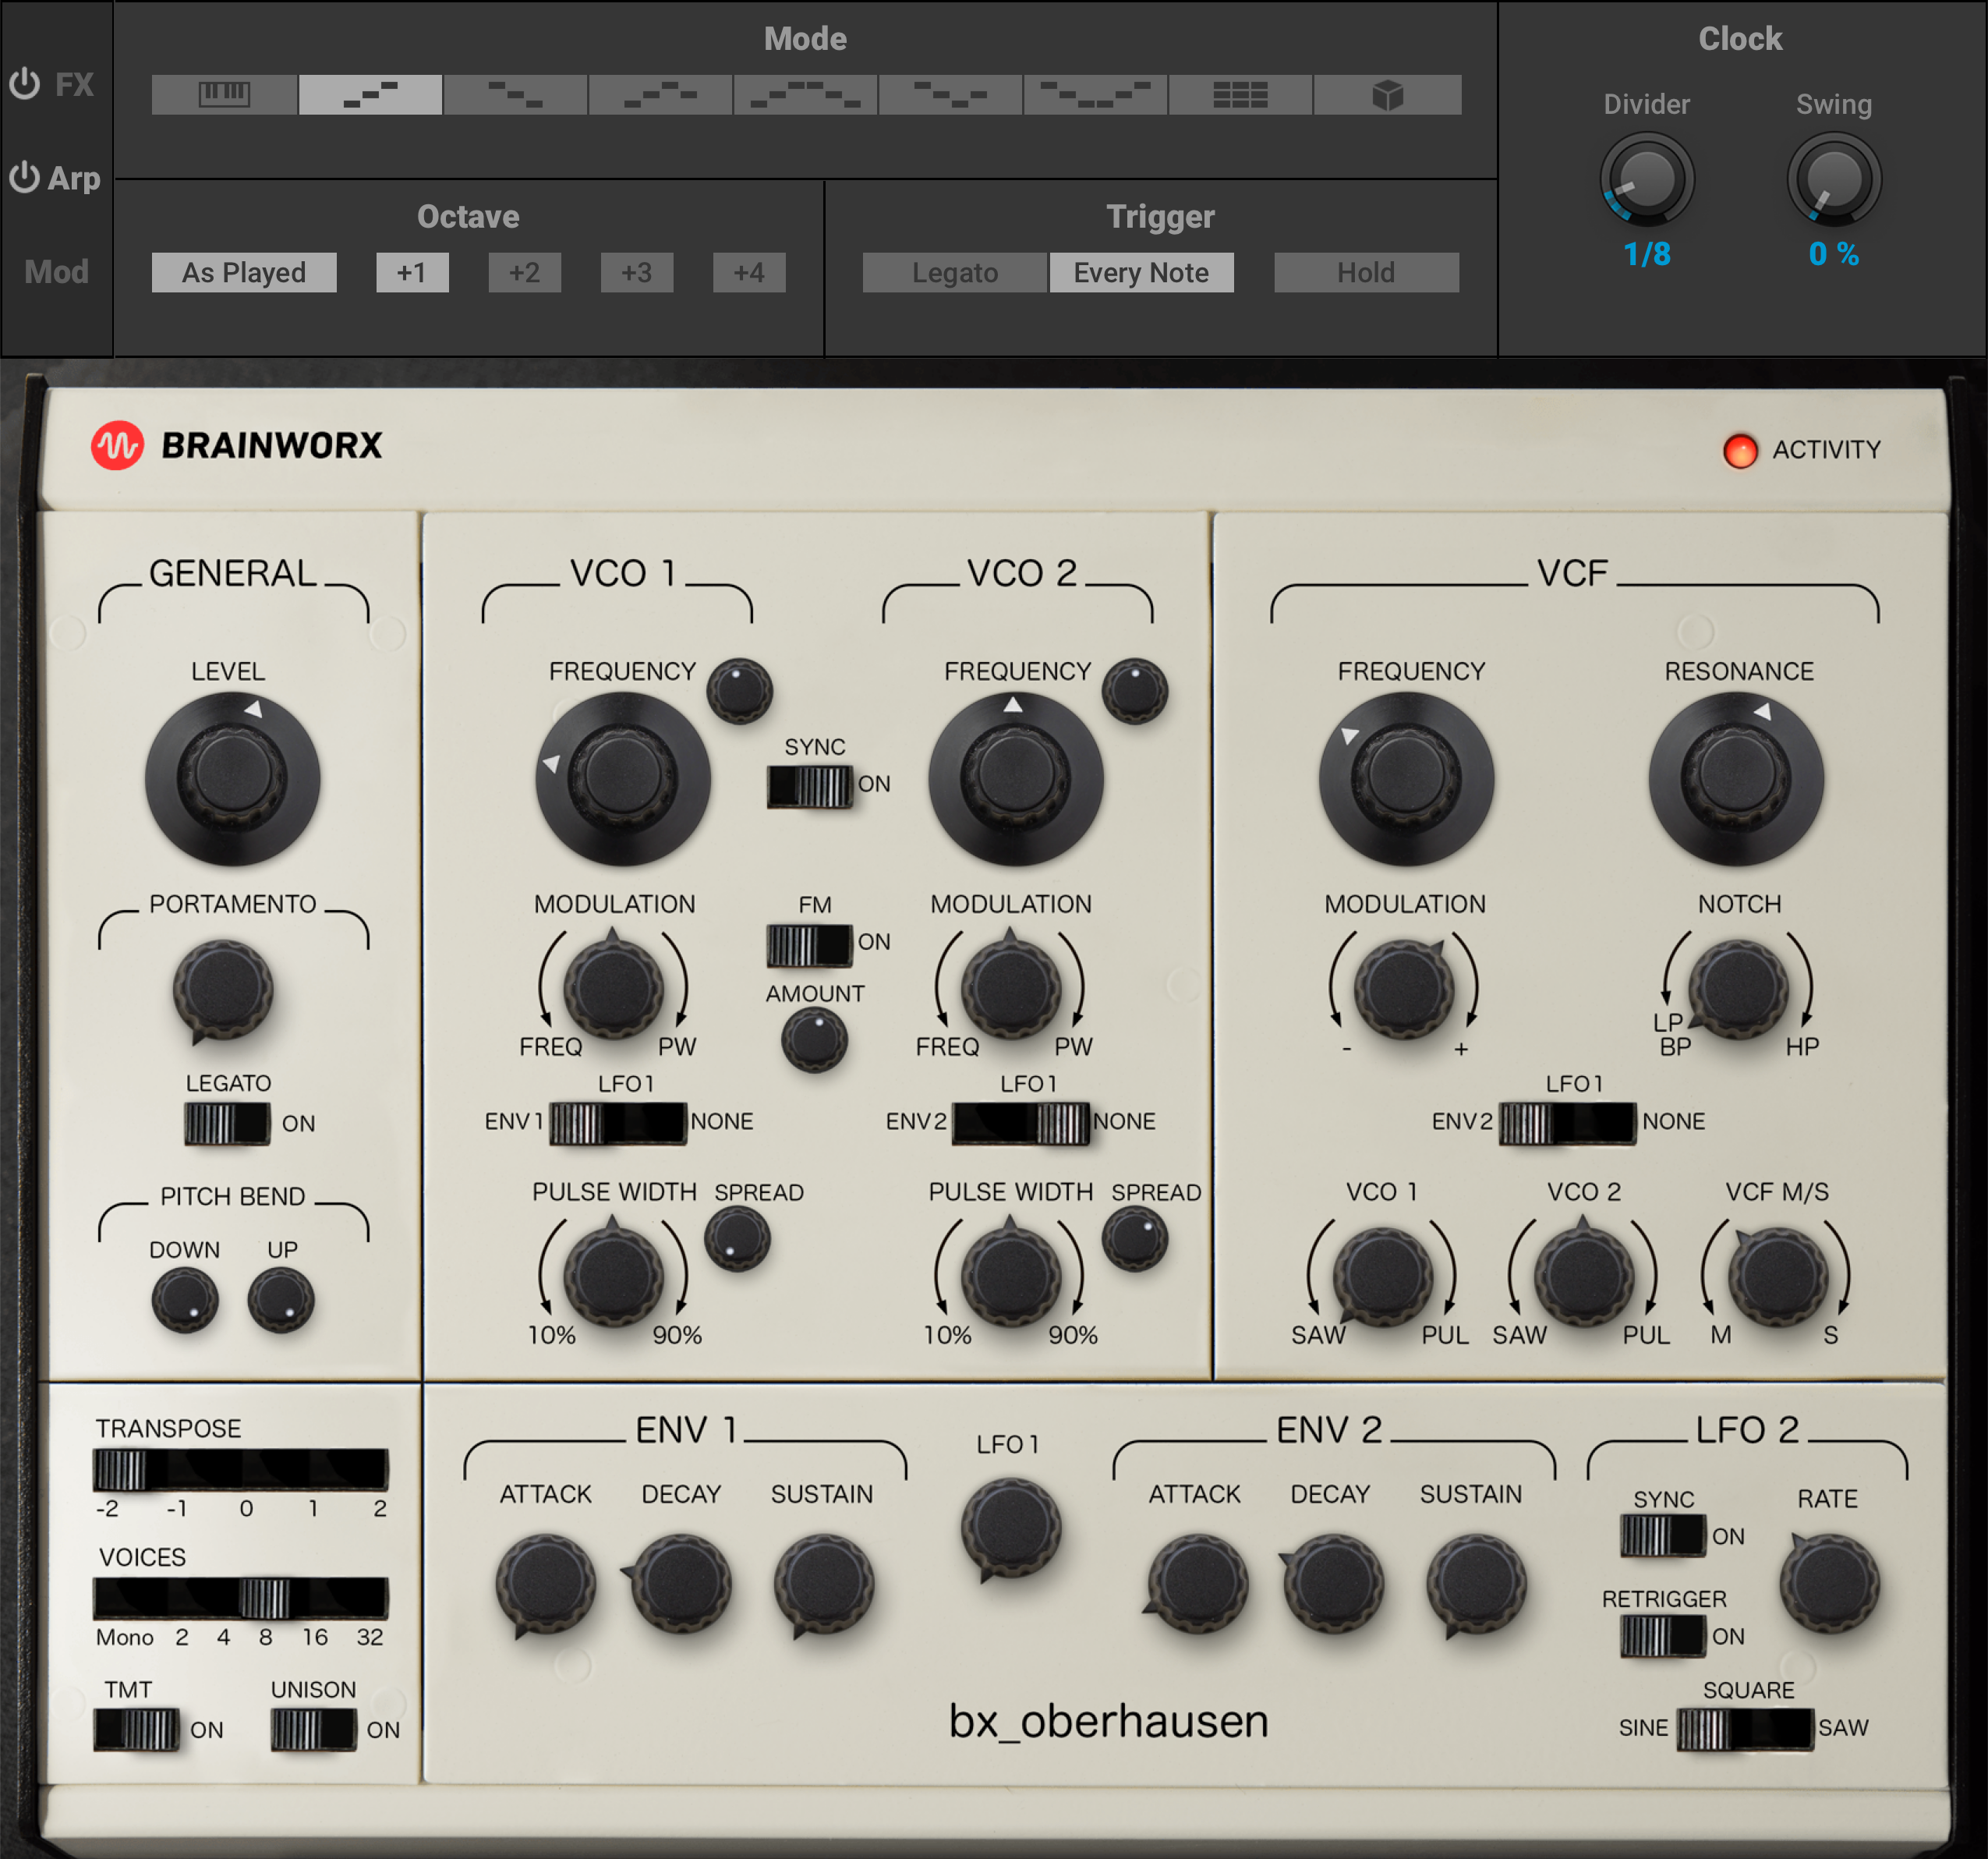Image resolution: width=1988 pixels, height=1859 pixels.
Task: Select the chord mode grid icon
Action: tap(1240, 95)
